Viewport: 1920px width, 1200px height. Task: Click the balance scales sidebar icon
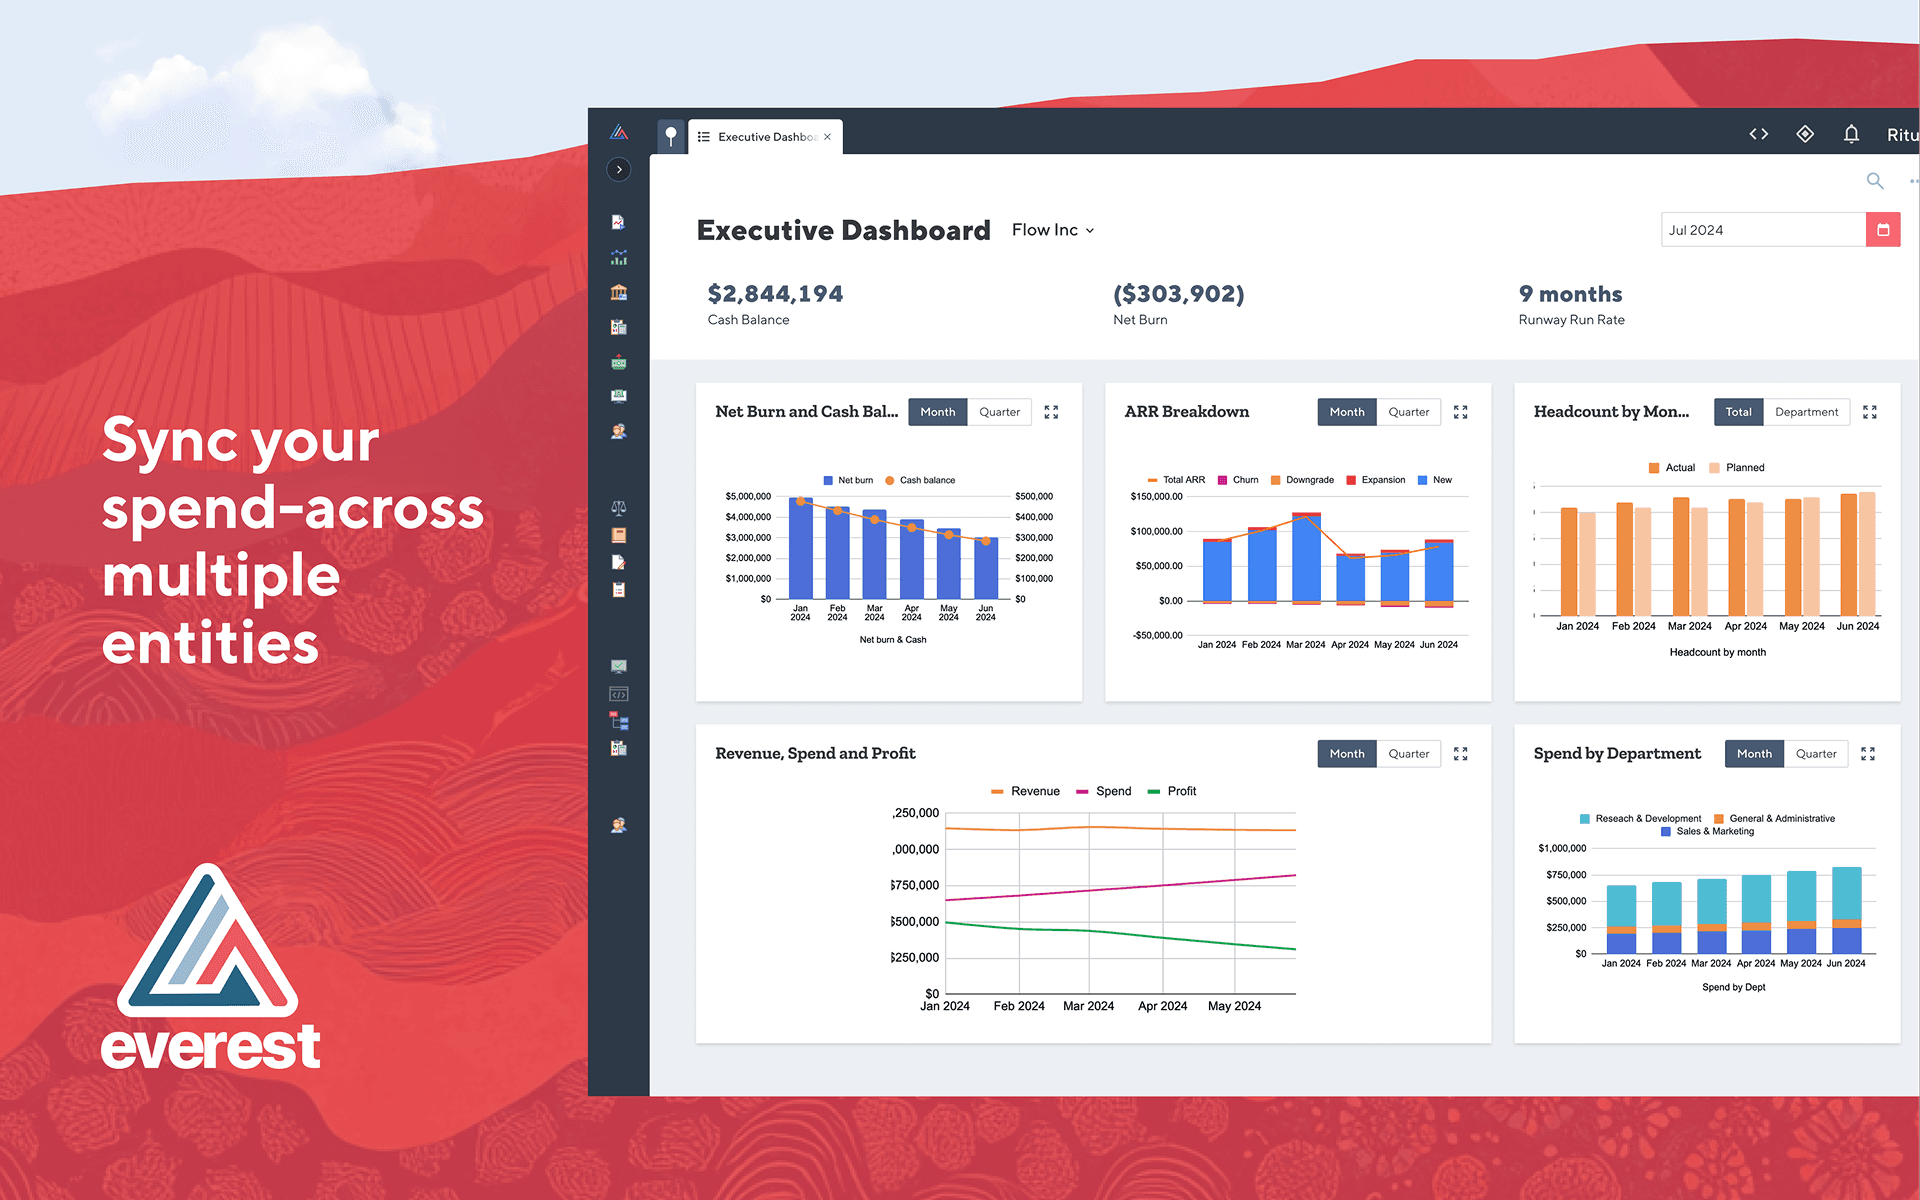[x=619, y=508]
